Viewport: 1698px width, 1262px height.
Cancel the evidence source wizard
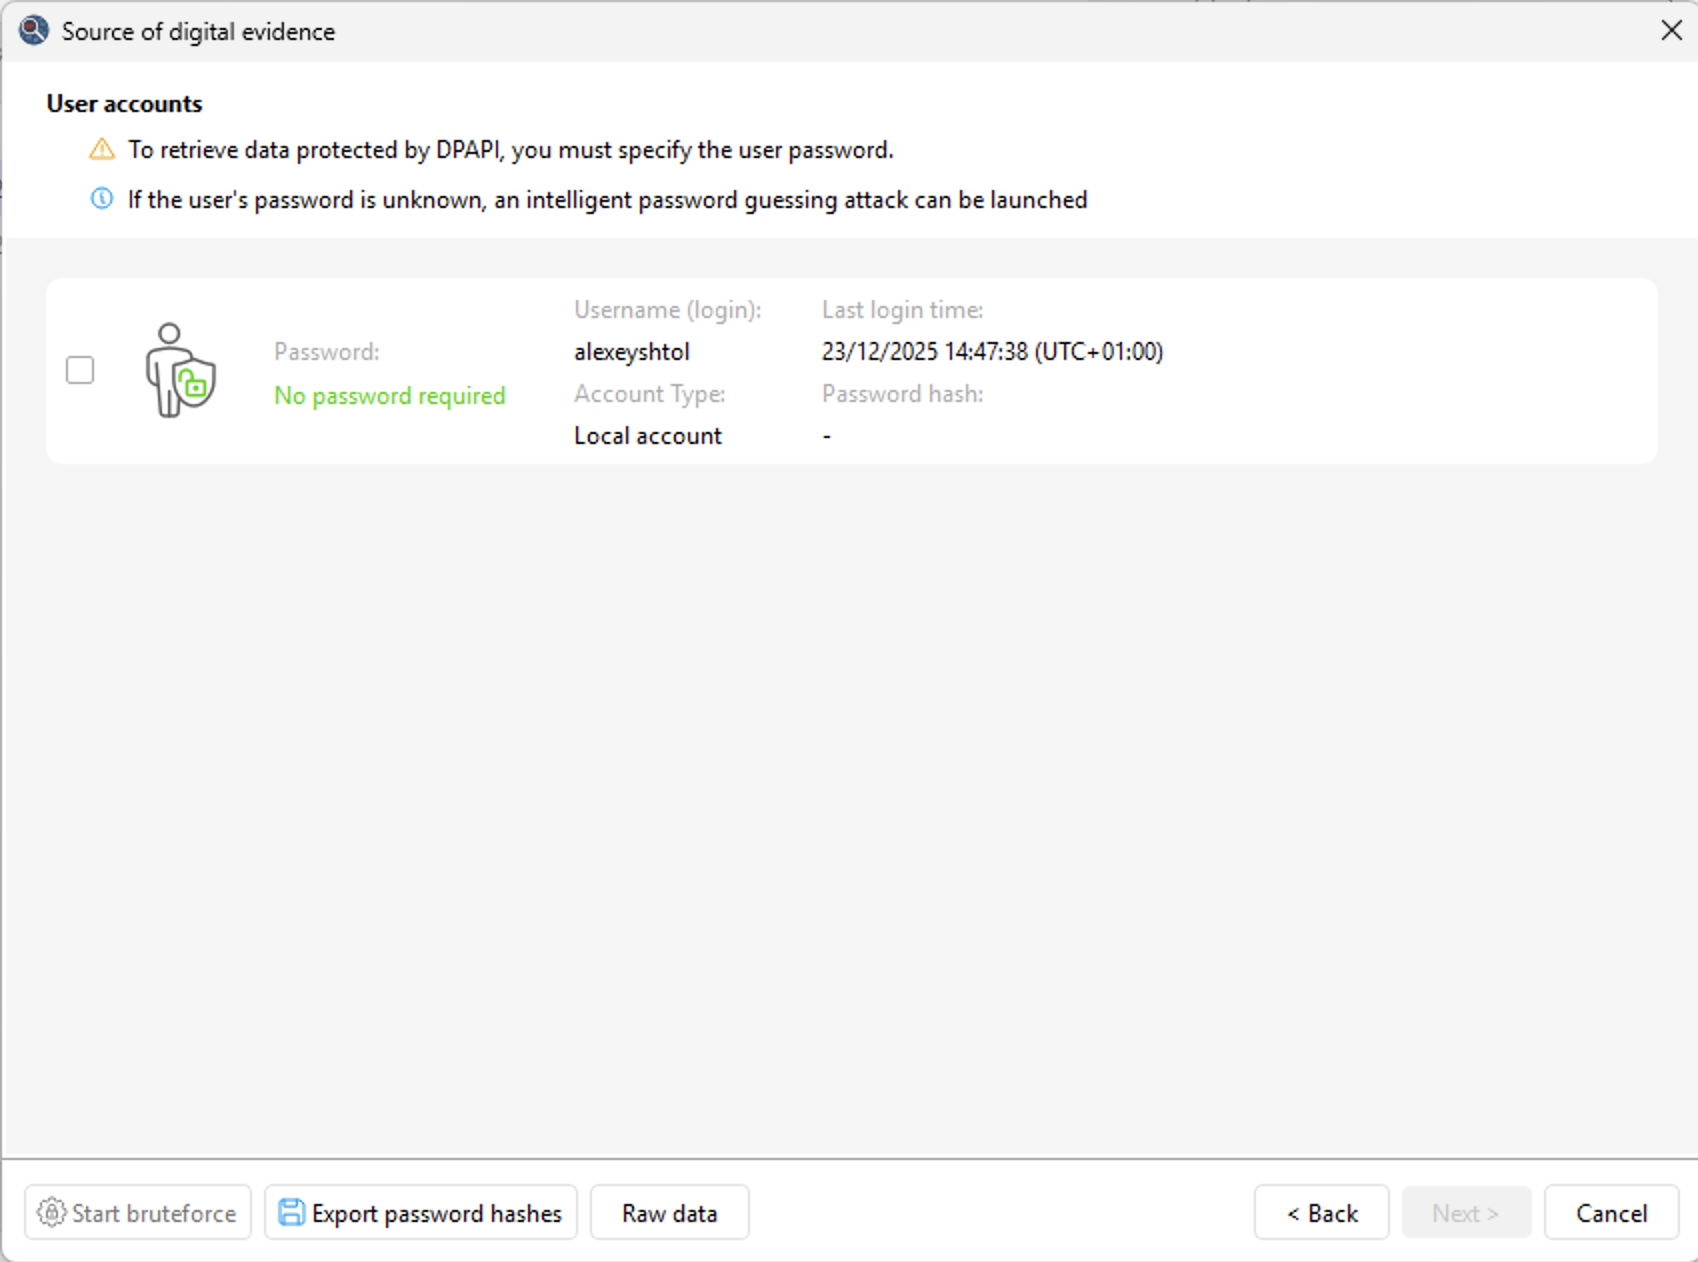coord(1610,1213)
